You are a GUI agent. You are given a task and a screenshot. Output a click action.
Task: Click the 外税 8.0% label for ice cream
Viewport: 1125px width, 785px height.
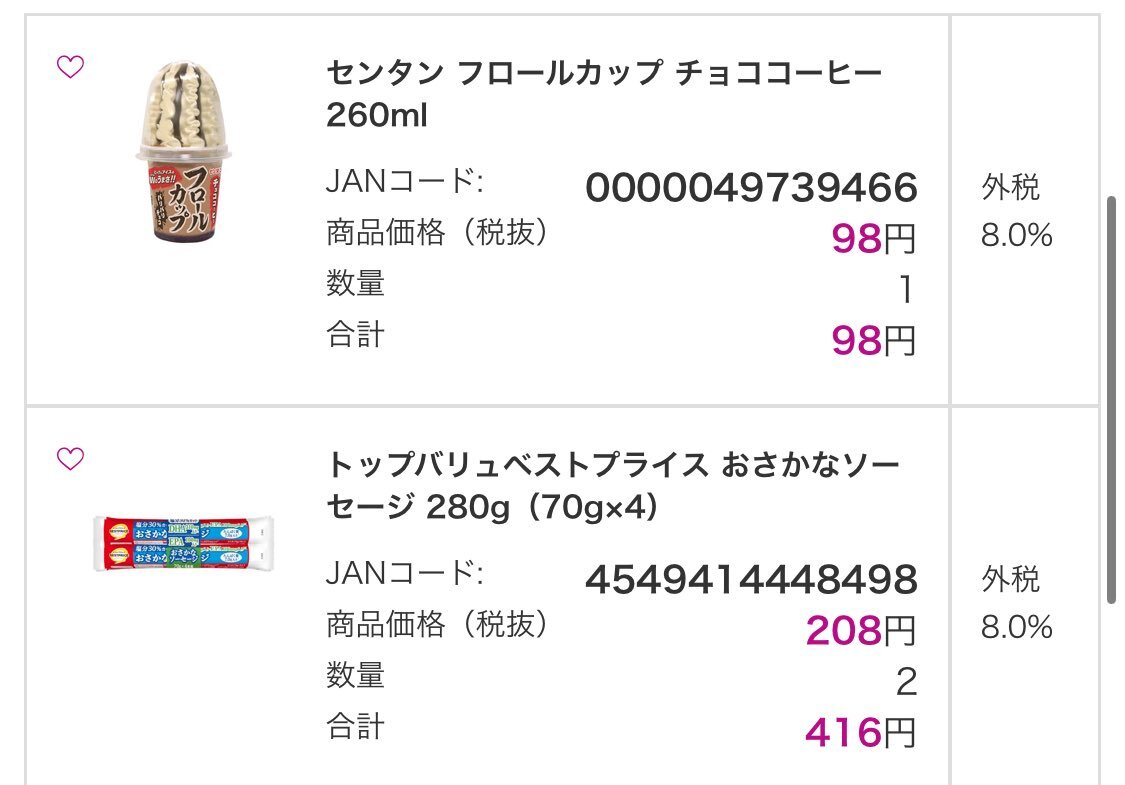pos(1017,212)
